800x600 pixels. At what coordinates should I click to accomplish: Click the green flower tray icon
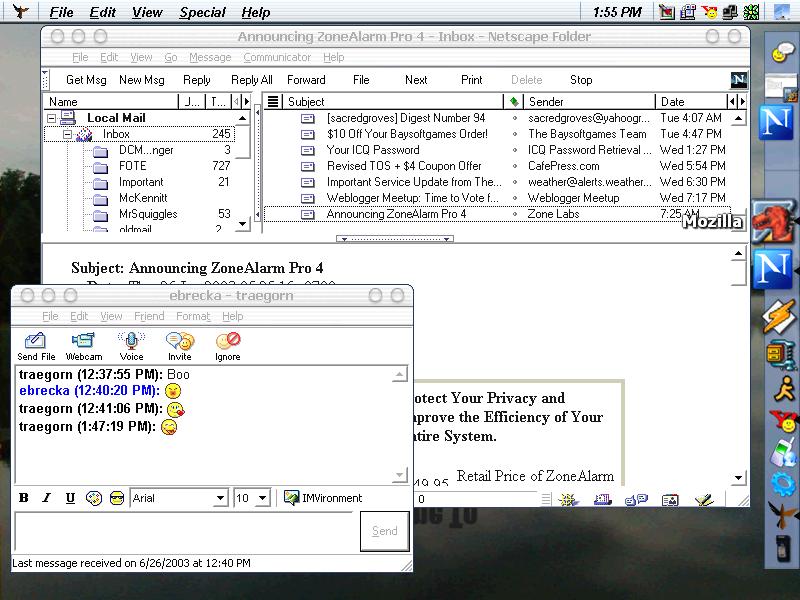point(751,12)
